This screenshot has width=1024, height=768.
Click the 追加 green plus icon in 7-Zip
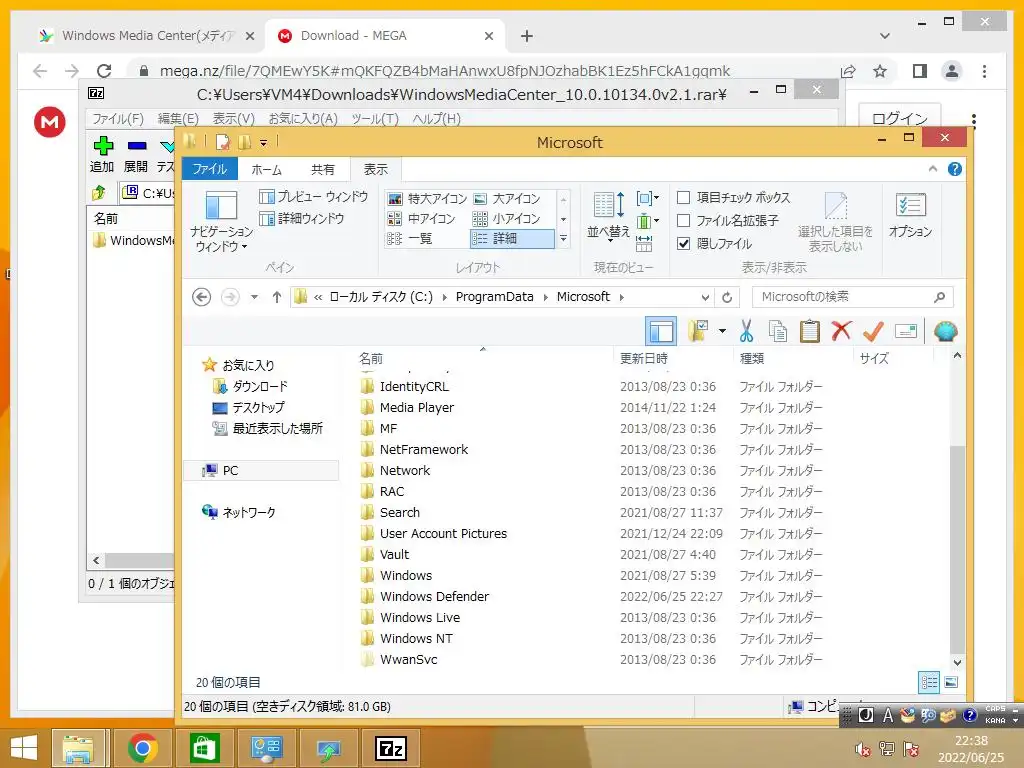click(103, 146)
